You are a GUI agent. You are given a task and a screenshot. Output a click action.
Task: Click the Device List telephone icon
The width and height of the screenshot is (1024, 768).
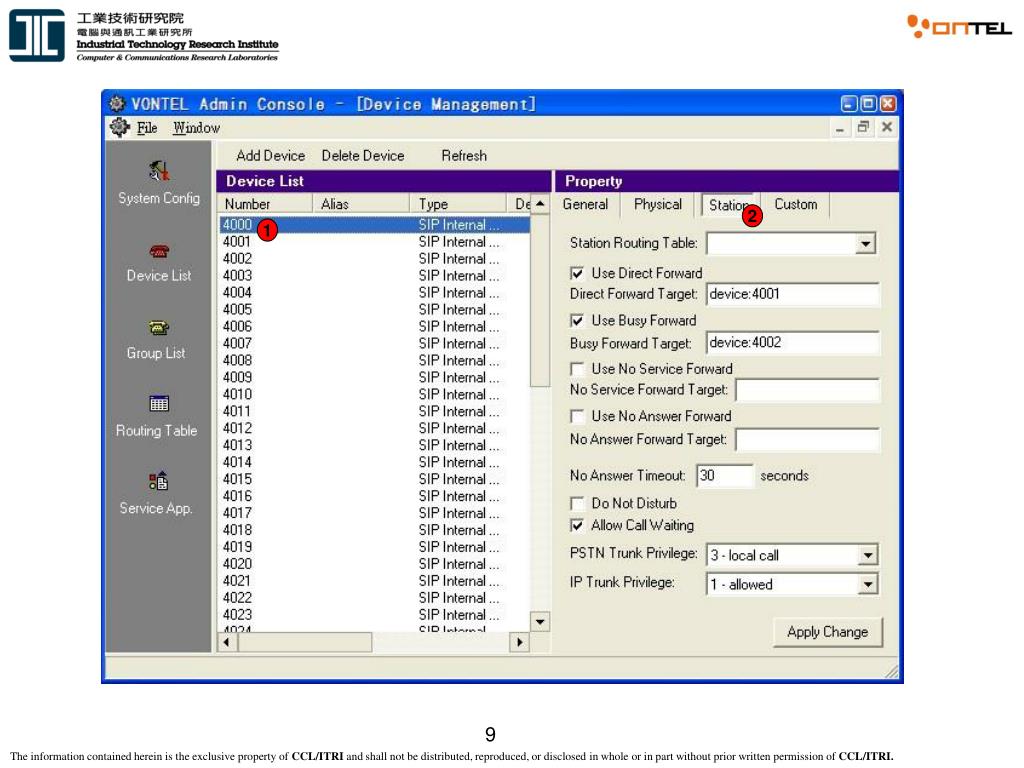point(159,251)
